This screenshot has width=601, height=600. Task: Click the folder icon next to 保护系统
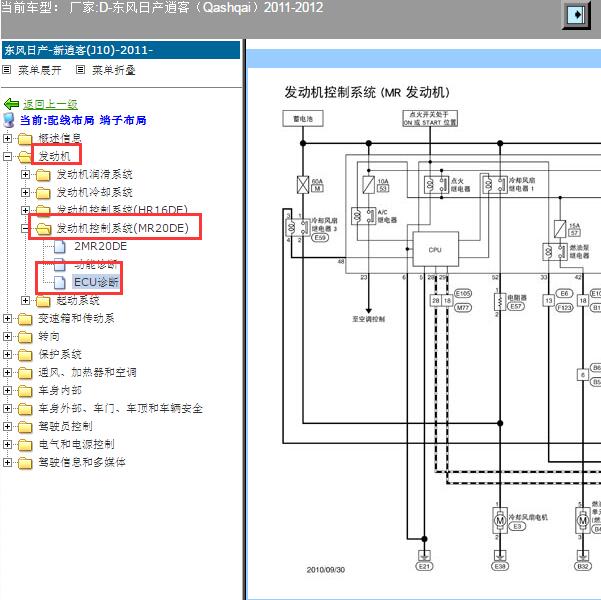pos(25,355)
